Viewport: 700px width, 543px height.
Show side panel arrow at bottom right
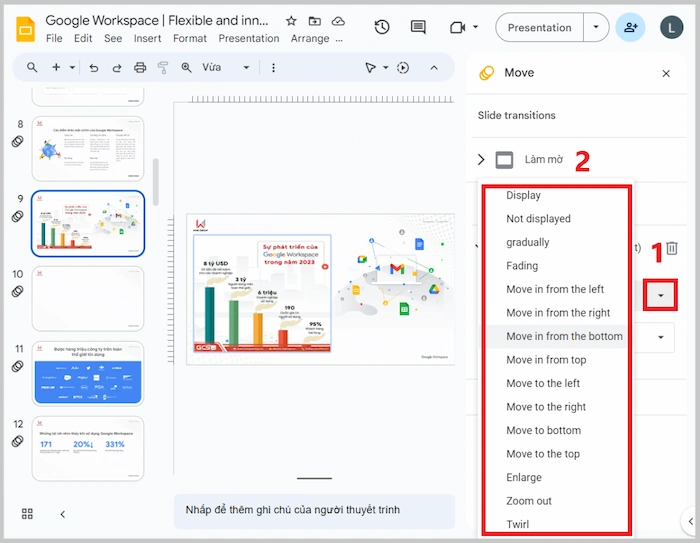click(x=690, y=521)
